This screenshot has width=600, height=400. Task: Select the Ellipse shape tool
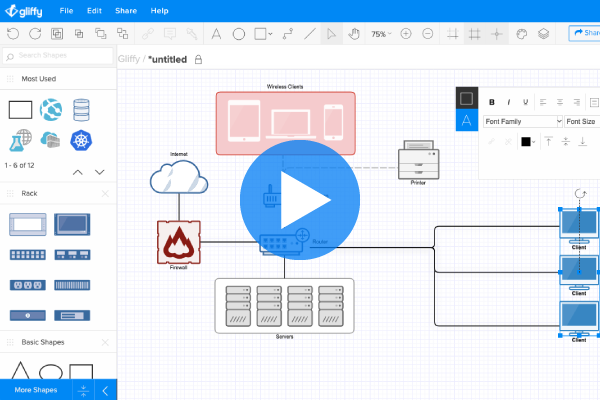click(239, 33)
